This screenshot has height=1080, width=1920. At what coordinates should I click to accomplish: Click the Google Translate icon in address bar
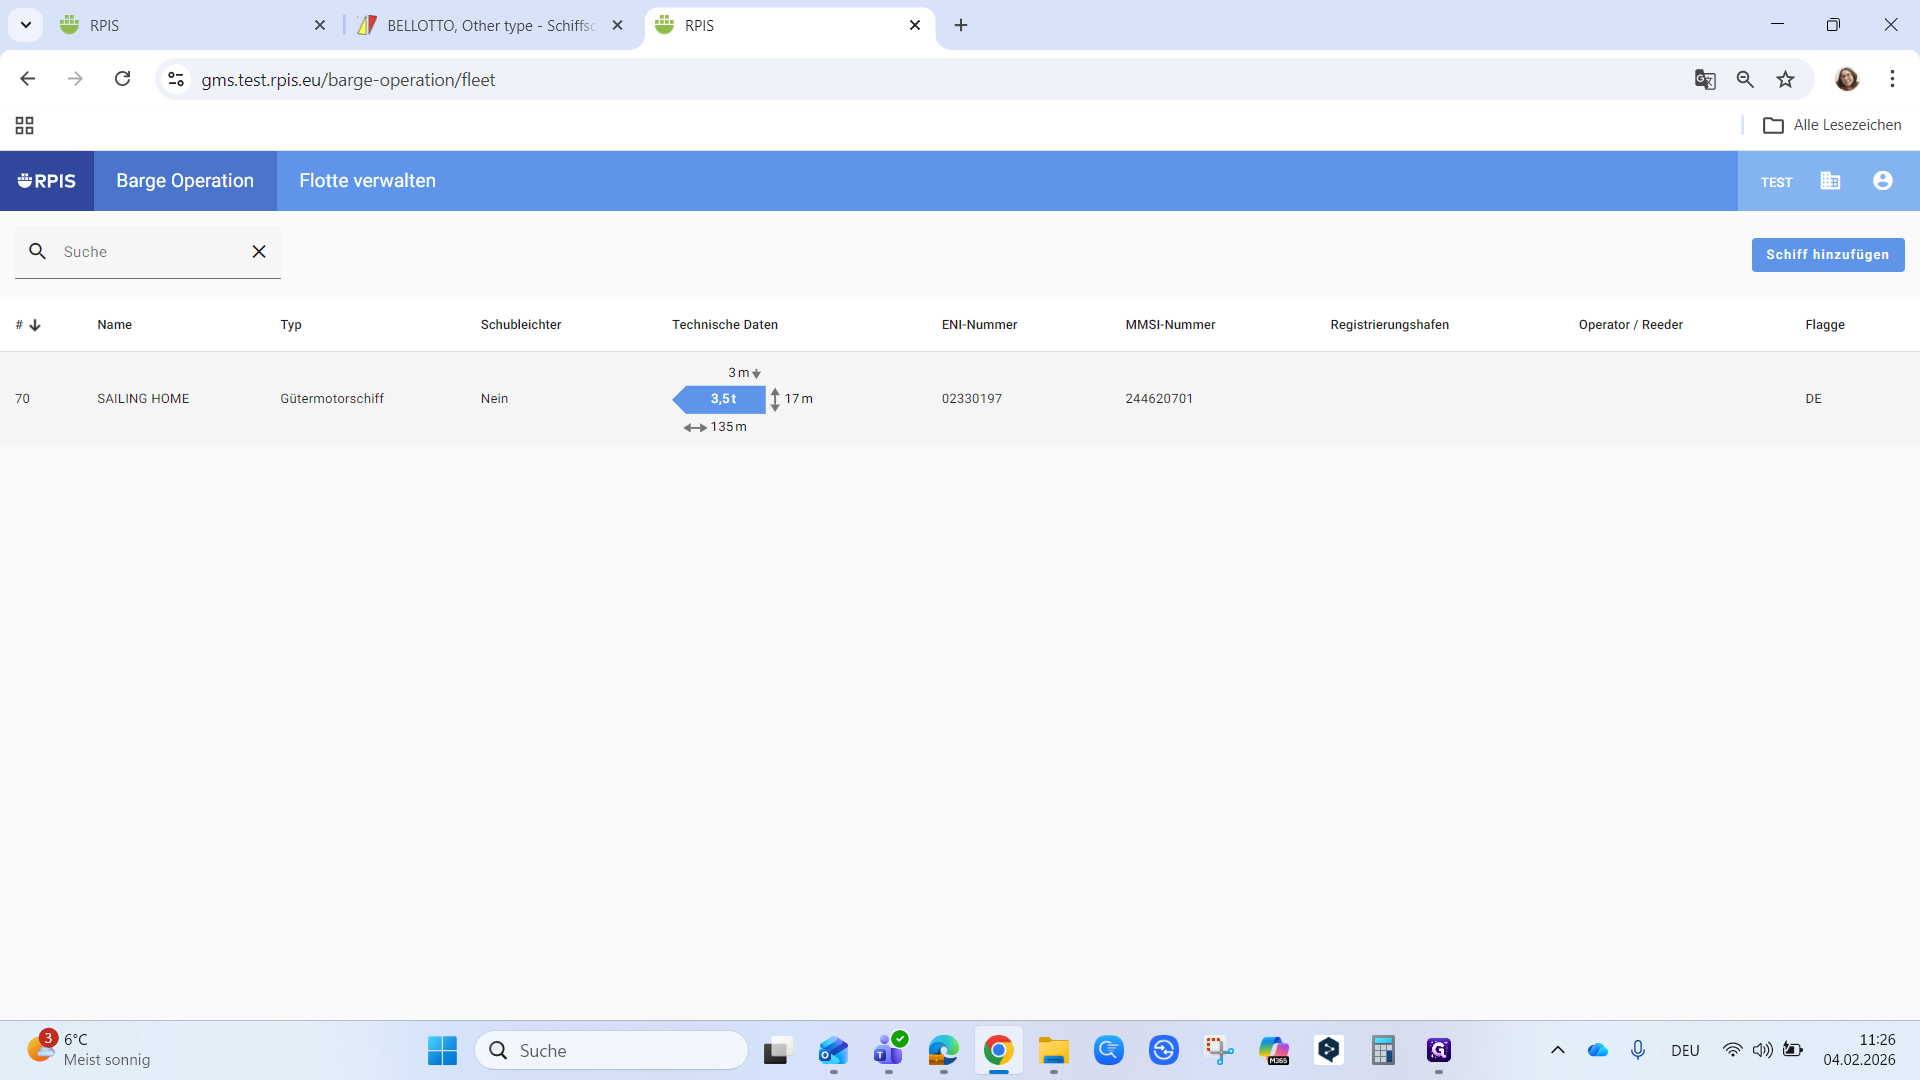[1705, 80]
